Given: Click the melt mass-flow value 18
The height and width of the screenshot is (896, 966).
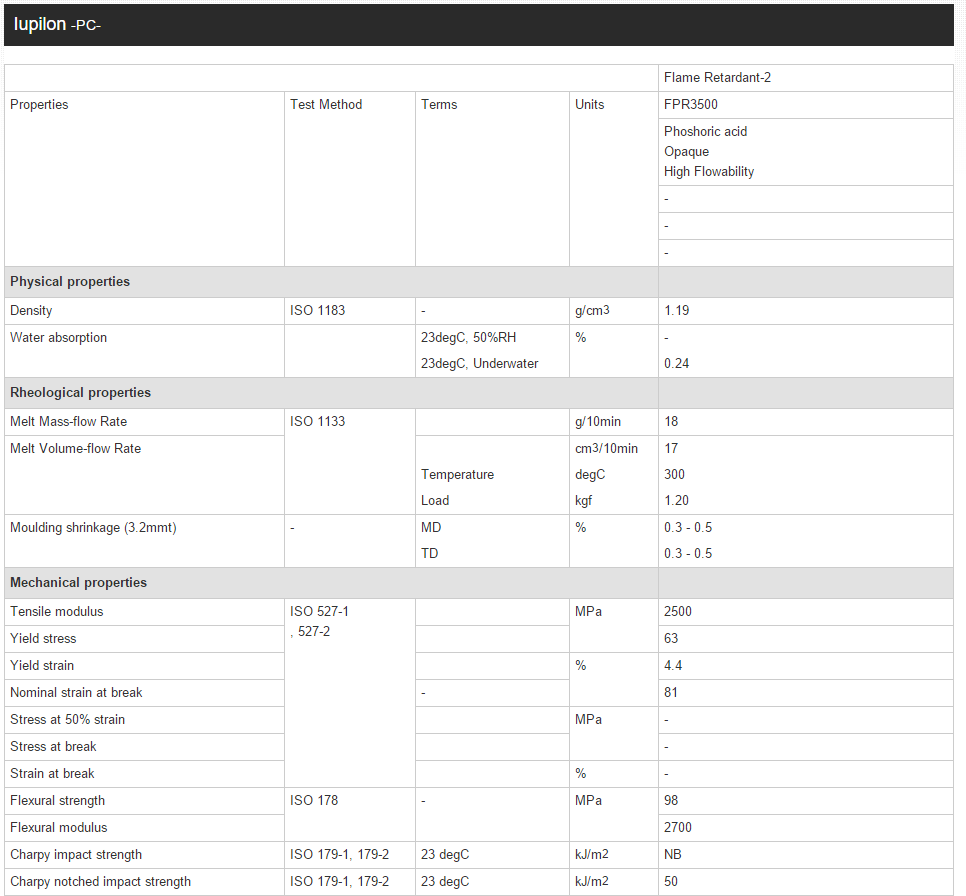Looking at the screenshot, I should [671, 422].
